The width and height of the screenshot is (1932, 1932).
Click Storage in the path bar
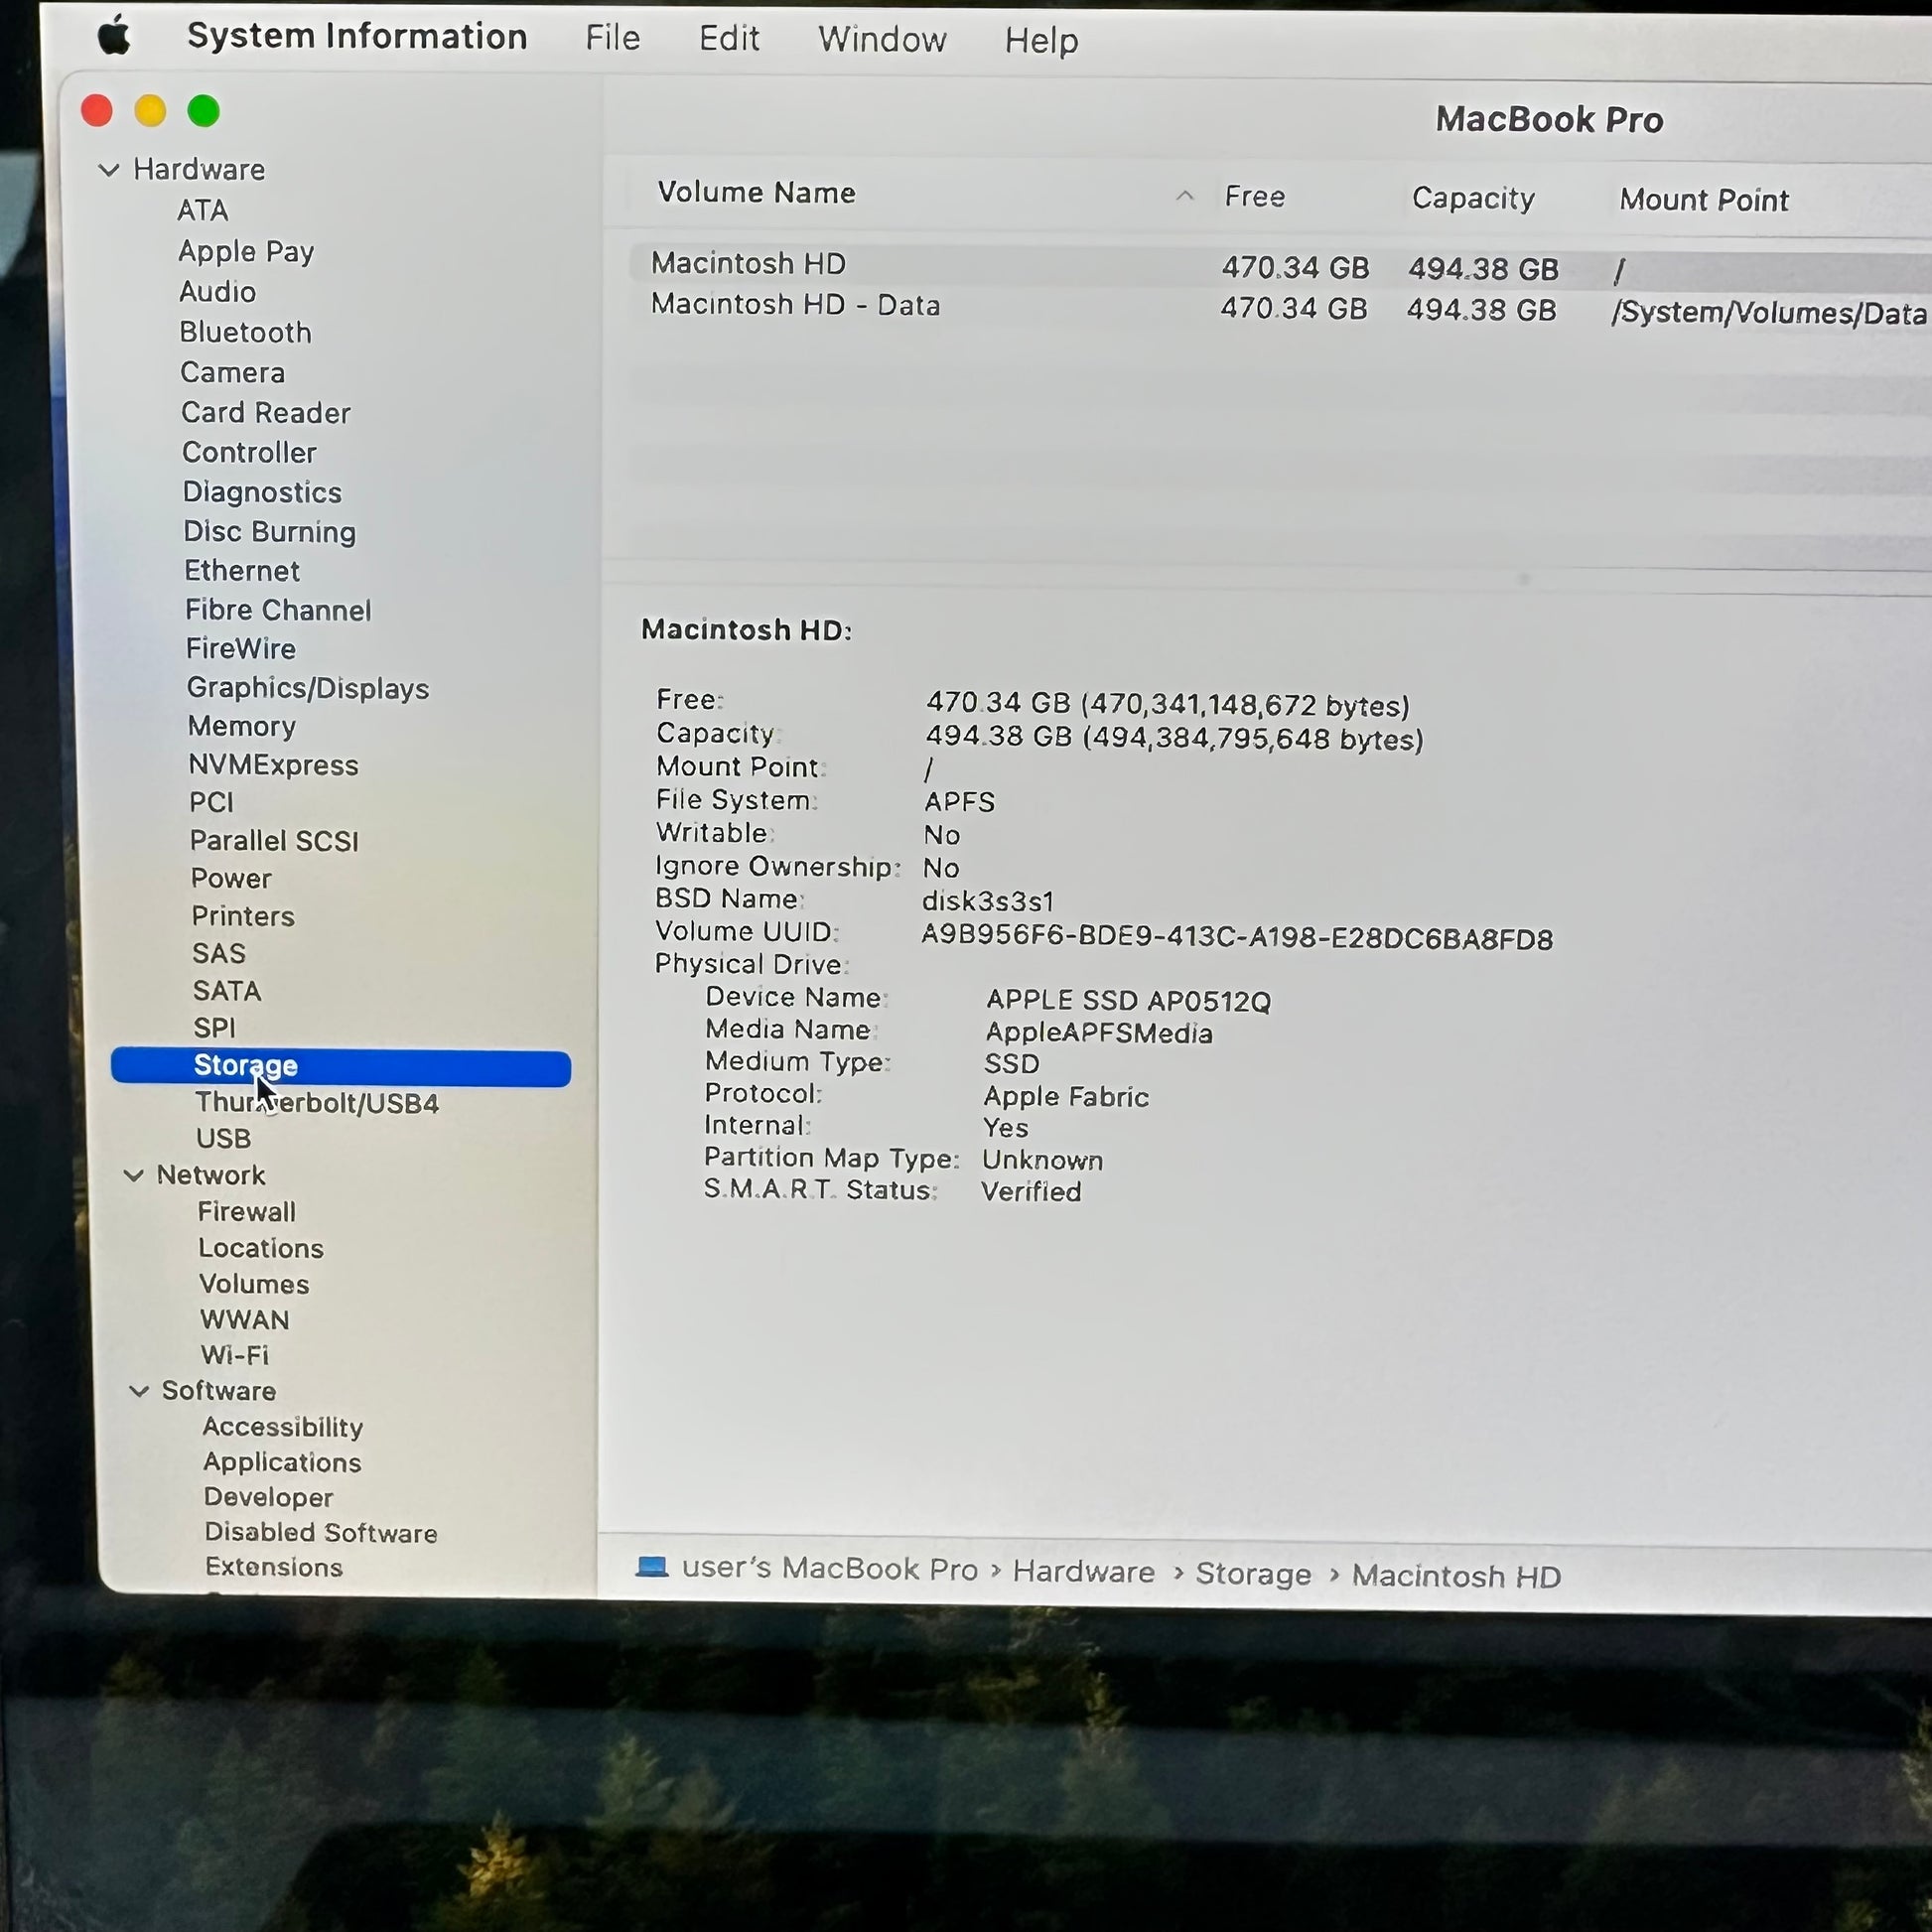[1253, 1573]
